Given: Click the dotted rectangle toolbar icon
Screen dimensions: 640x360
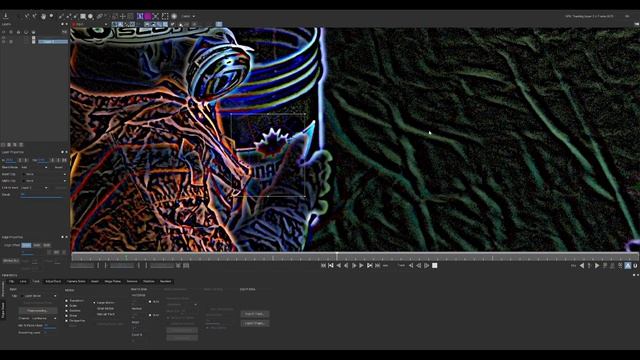Looking at the screenshot, I should point(165,16).
